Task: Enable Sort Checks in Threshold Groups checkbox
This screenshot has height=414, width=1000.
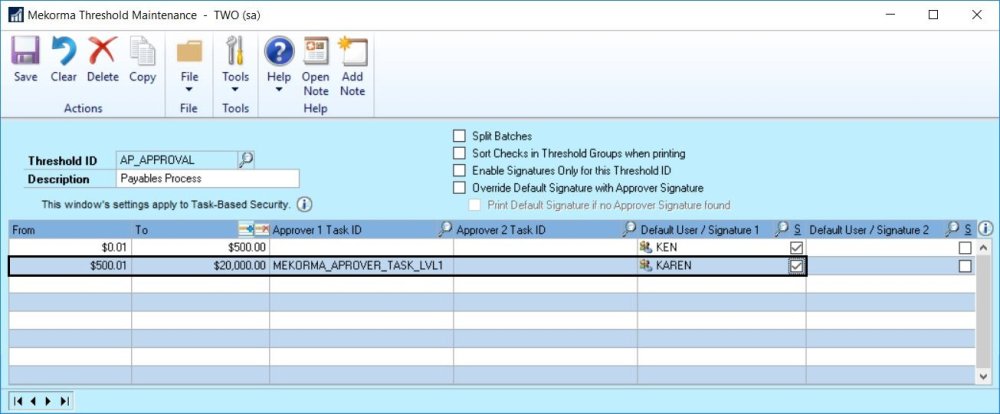Action: (459, 153)
